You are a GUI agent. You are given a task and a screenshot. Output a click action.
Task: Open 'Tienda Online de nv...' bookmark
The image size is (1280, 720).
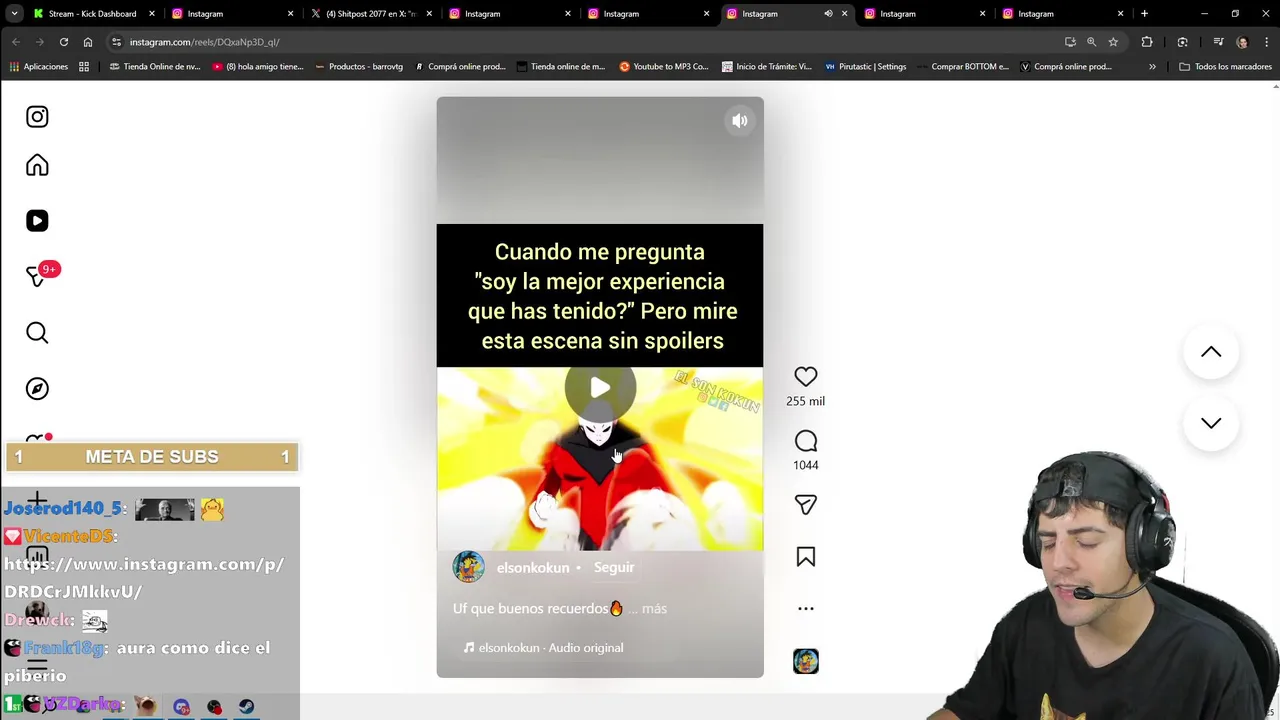tap(154, 67)
